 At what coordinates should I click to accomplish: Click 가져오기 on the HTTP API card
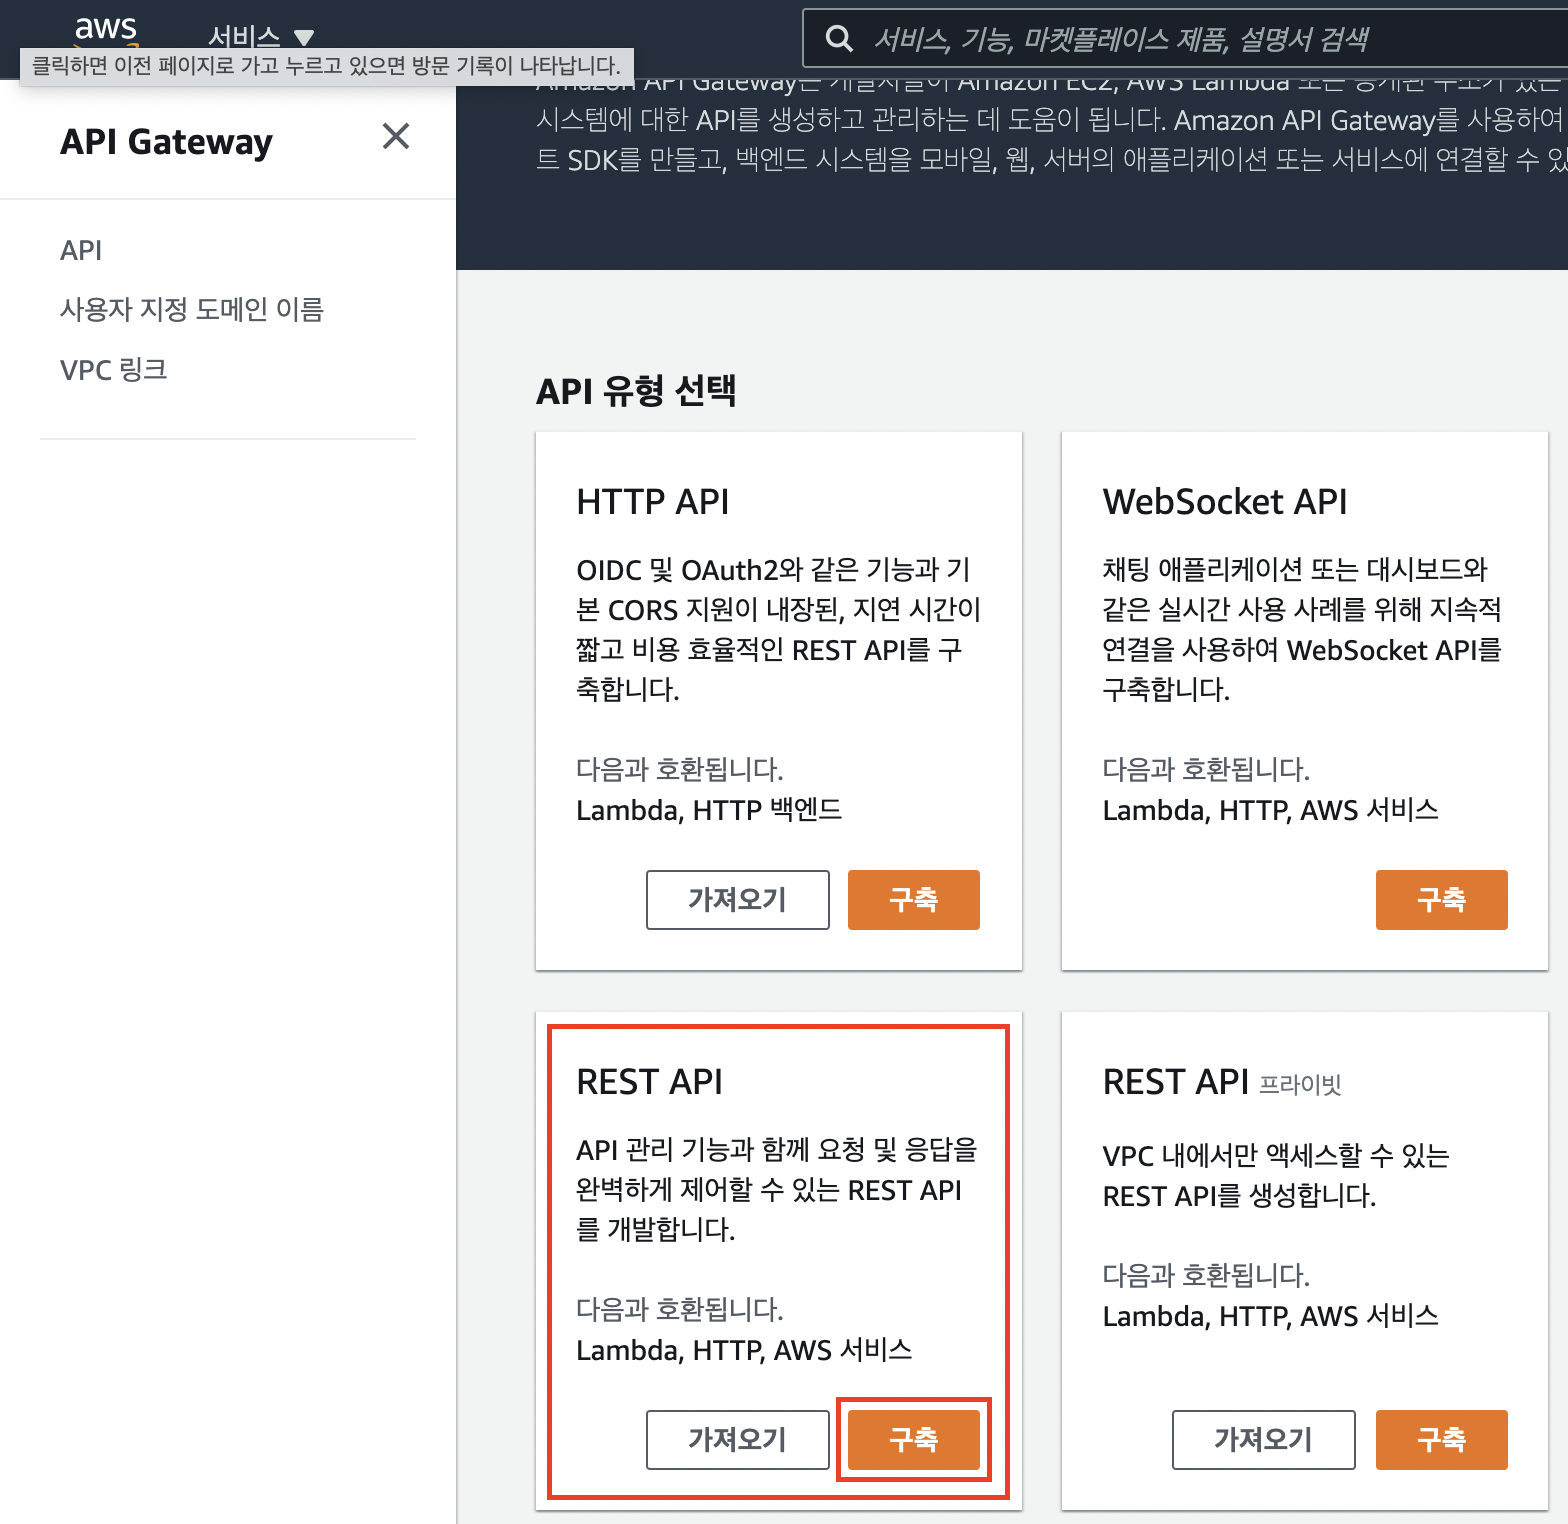[x=737, y=900]
